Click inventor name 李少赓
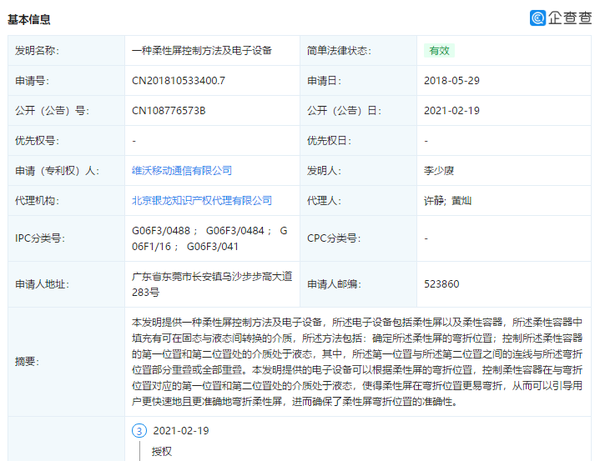This screenshot has height=461, width=600. coord(439,171)
